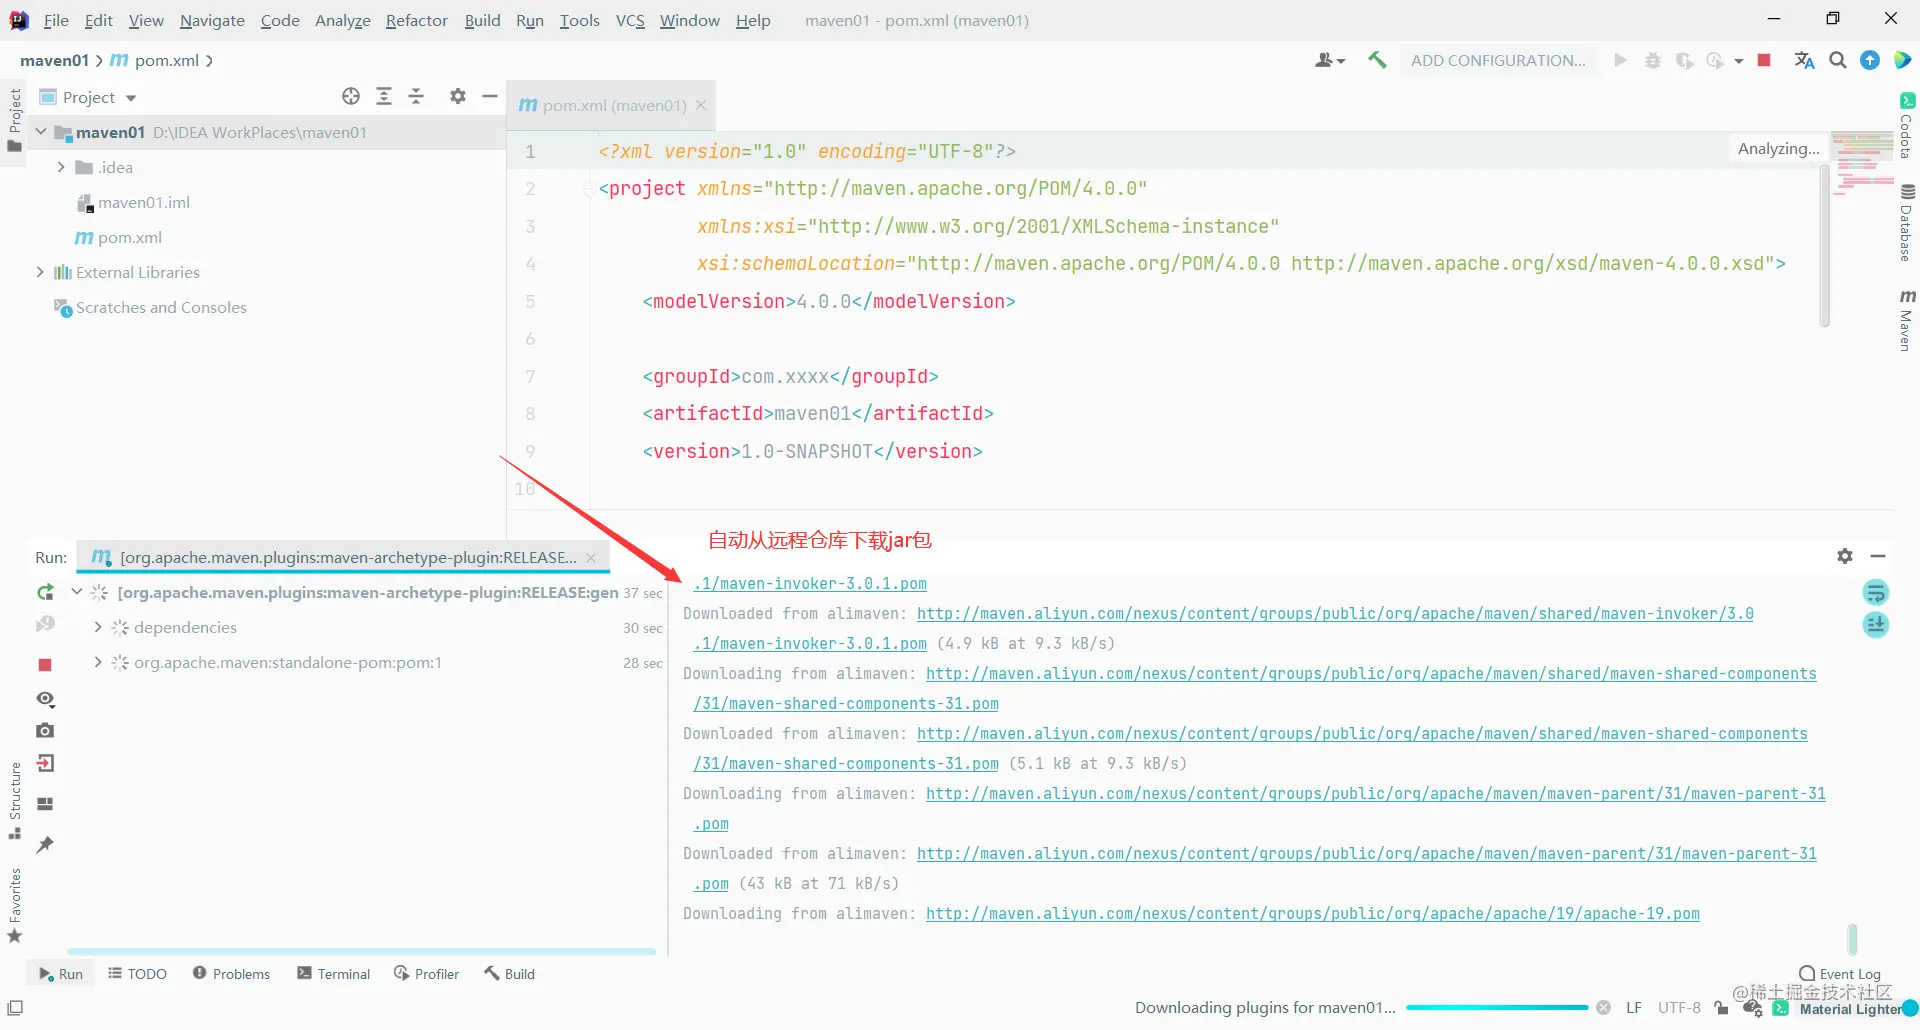The image size is (1920, 1030).
Task: Close the maven-archetype-plugin Run tab
Action: tap(591, 557)
